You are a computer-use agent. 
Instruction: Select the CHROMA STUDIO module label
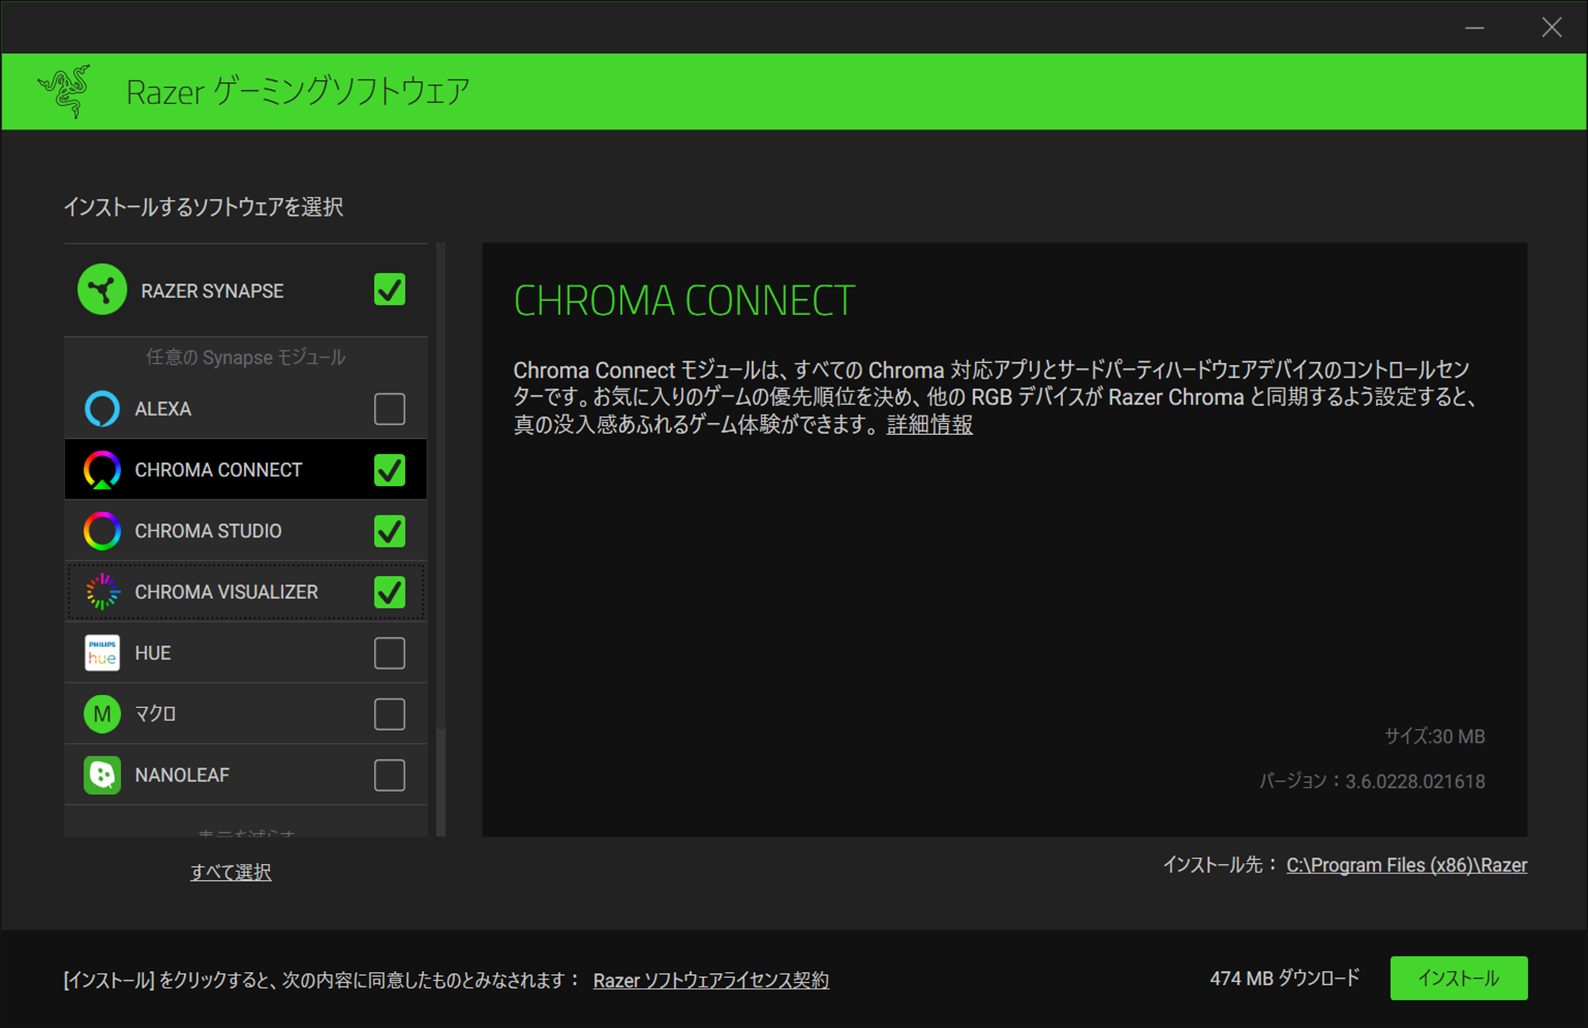coord(208,531)
